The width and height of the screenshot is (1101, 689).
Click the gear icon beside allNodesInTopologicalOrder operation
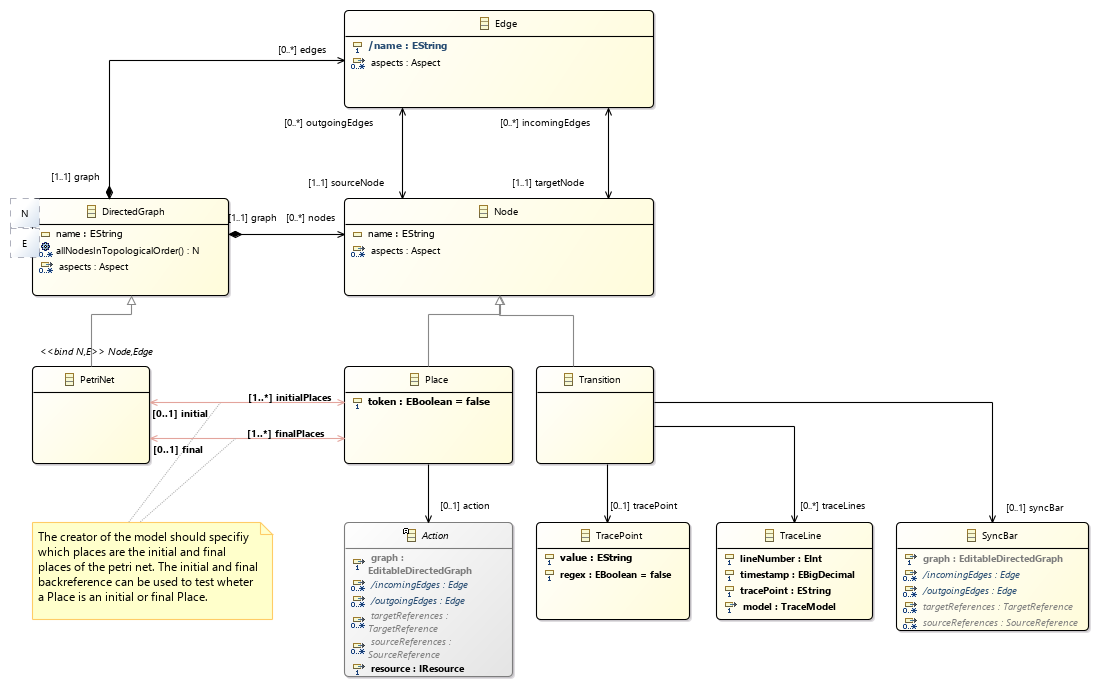(x=46, y=250)
